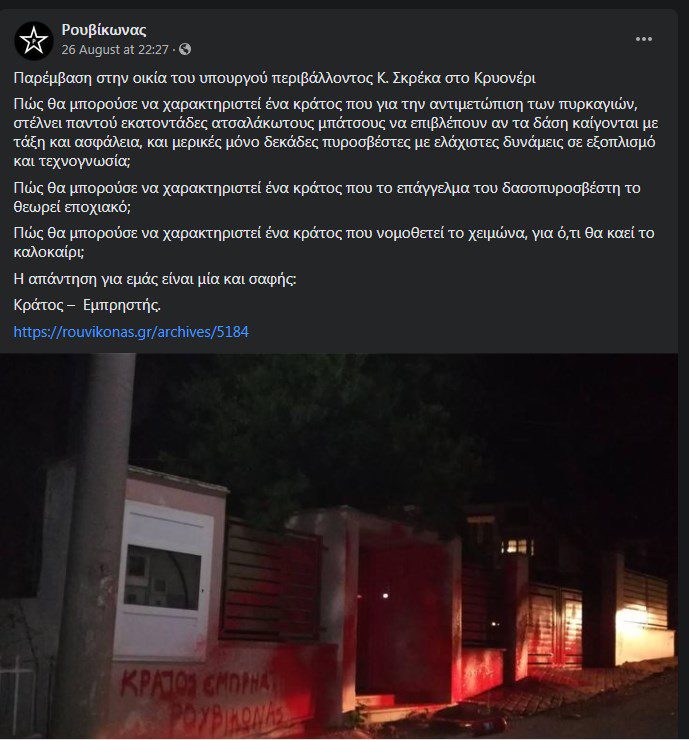The height and width of the screenshot is (740, 689).
Task: Click the paragraph mentioning δασοπυροσβέστη
Action: (x=327, y=197)
